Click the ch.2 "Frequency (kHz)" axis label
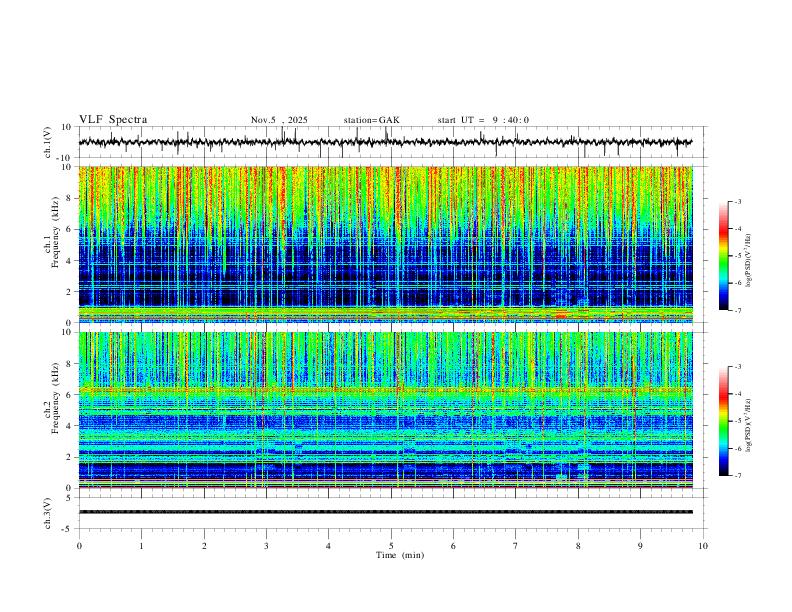 coord(56,398)
